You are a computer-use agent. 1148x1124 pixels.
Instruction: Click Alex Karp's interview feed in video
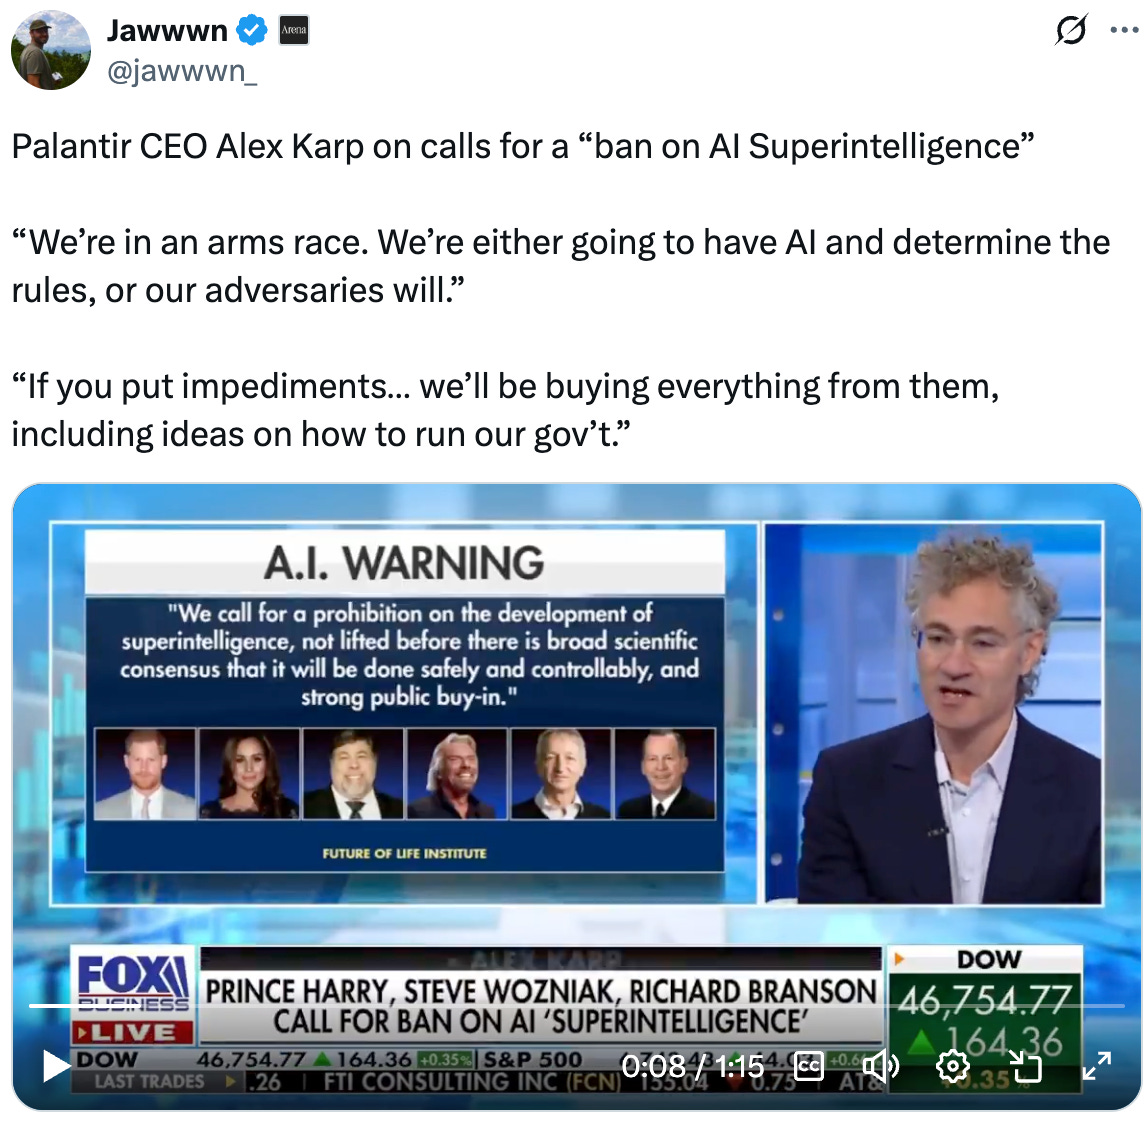pyautogui.click(x=933, y=712)
